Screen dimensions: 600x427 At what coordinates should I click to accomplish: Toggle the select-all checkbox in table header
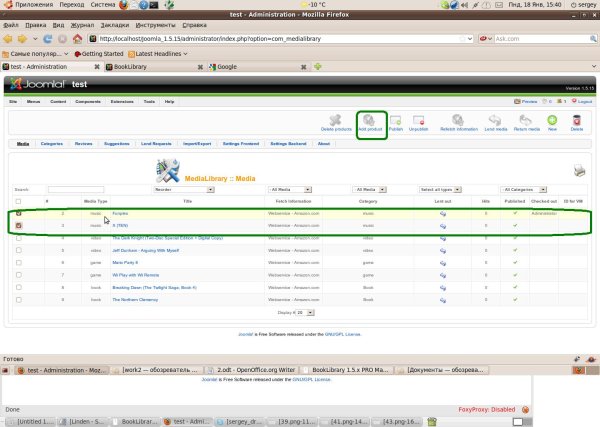coord(18,201)
